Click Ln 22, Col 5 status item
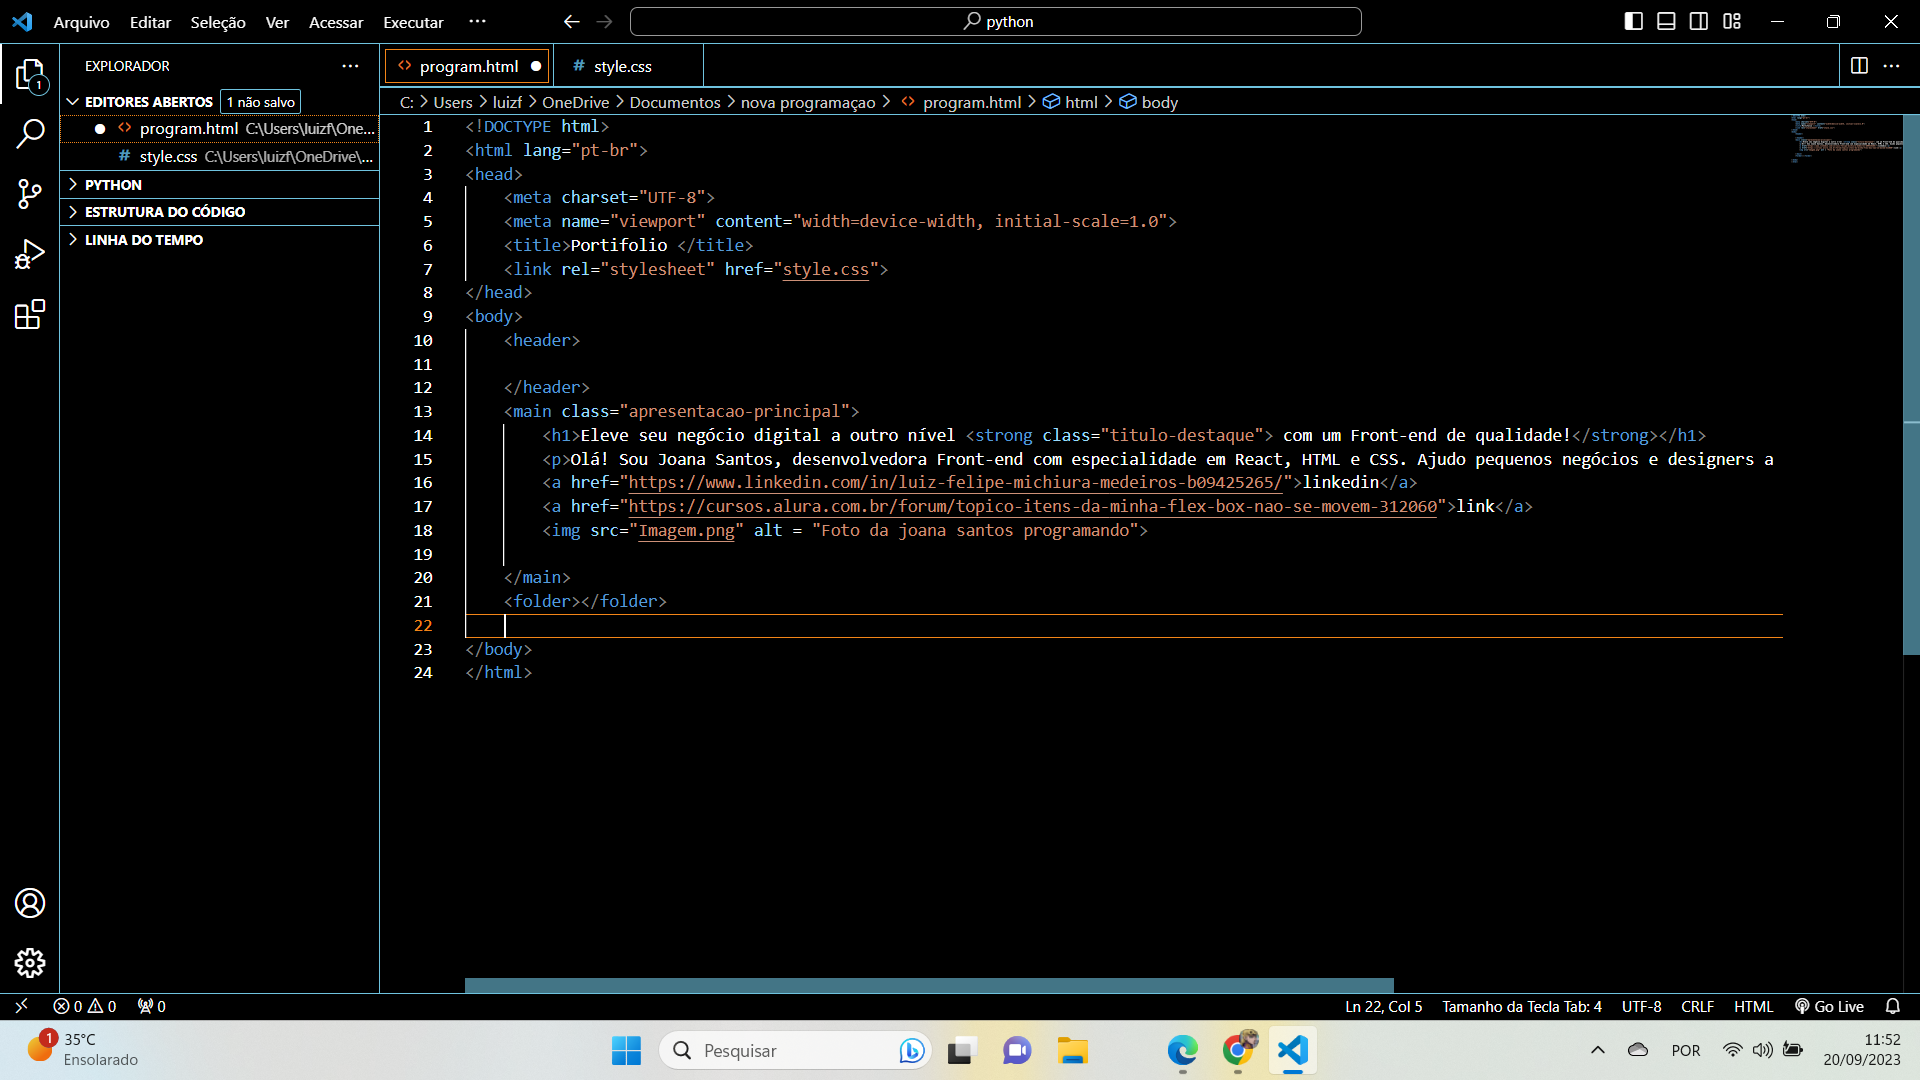Viewport: 1920px width, 1080px height. (x=1383, y=1006)
